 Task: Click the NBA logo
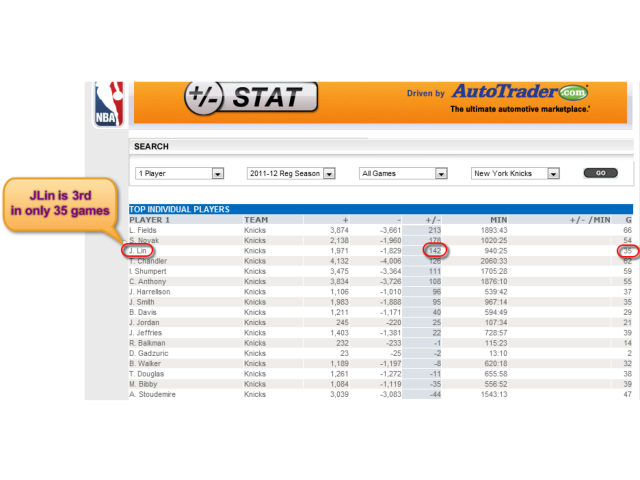point(109,104)
